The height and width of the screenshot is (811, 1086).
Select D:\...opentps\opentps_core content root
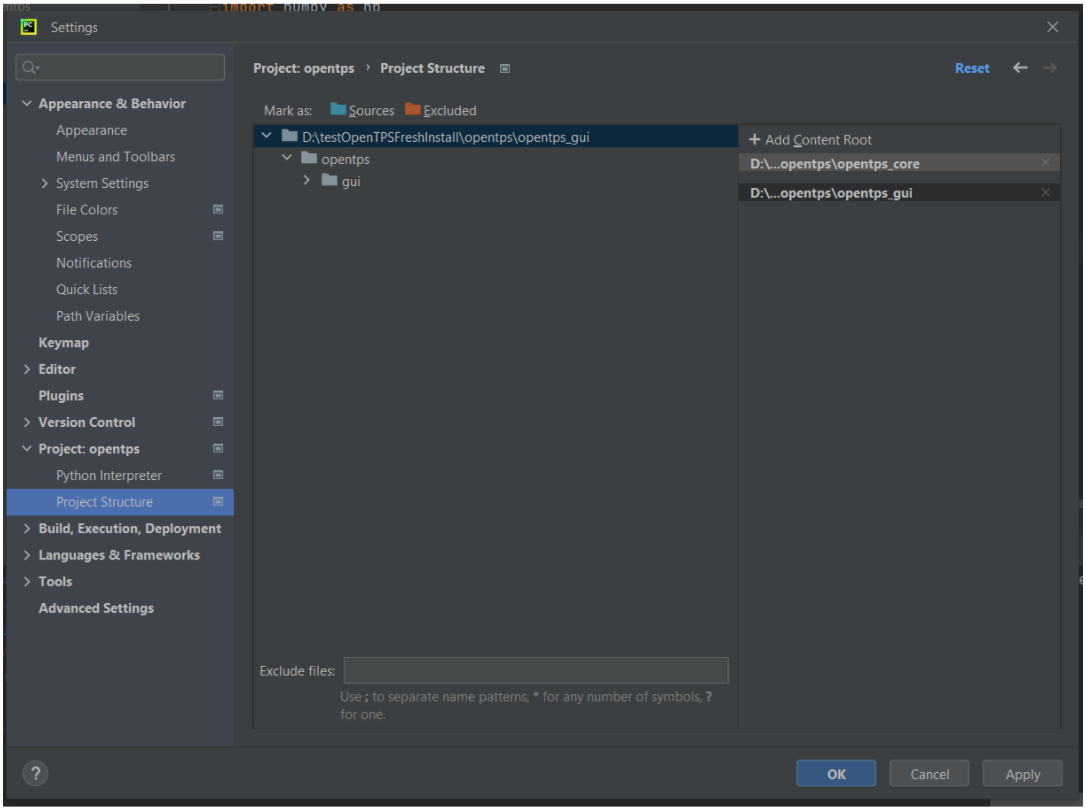coord(898,163)
